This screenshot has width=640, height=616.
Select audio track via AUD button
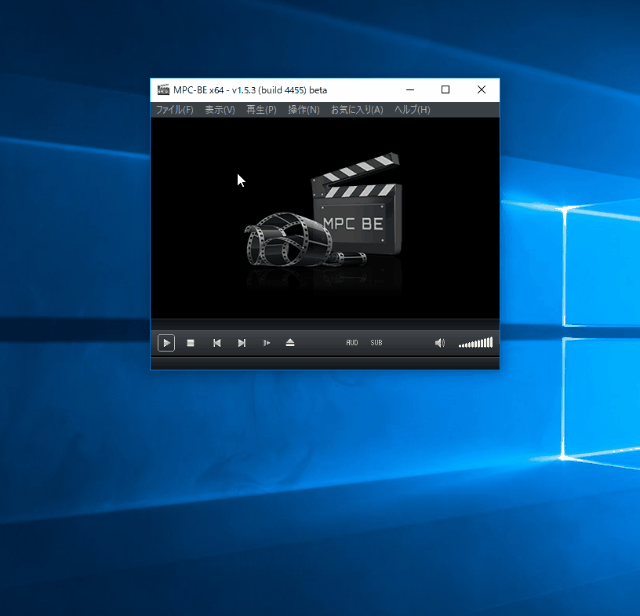point(352,343)
